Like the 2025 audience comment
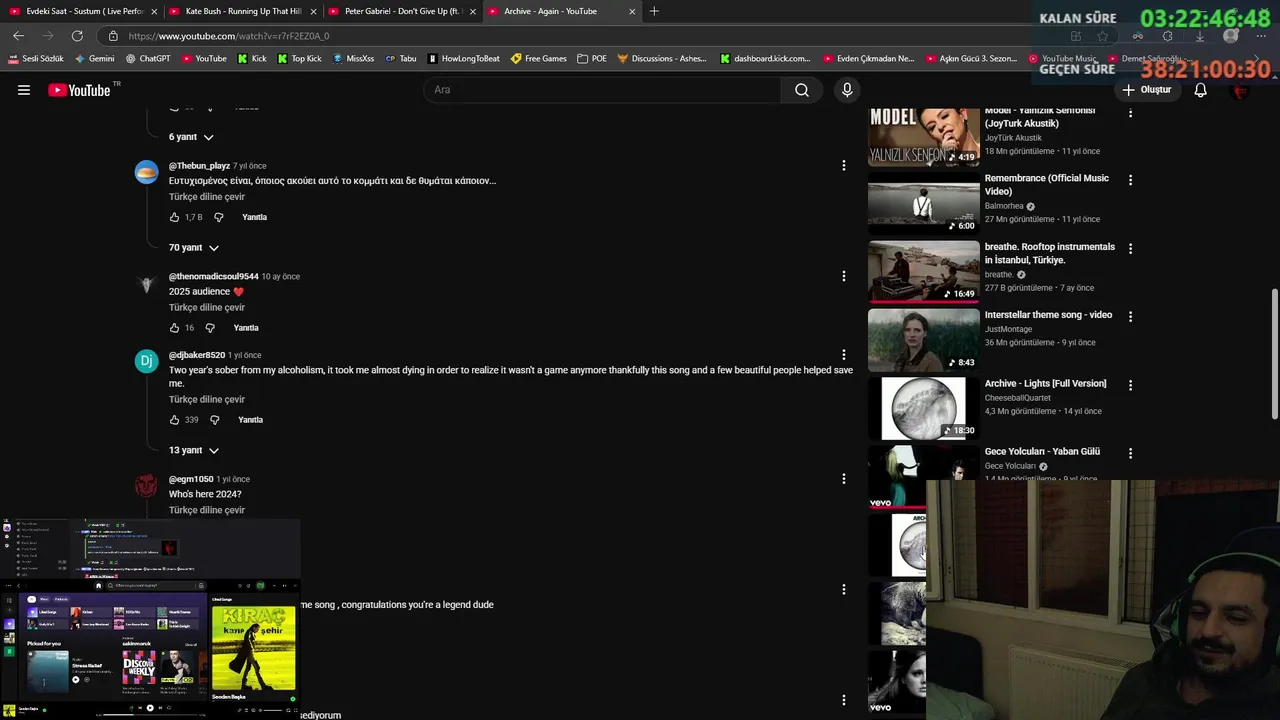The height and width of the screenshot is (720, 1280). click(175, 328)
